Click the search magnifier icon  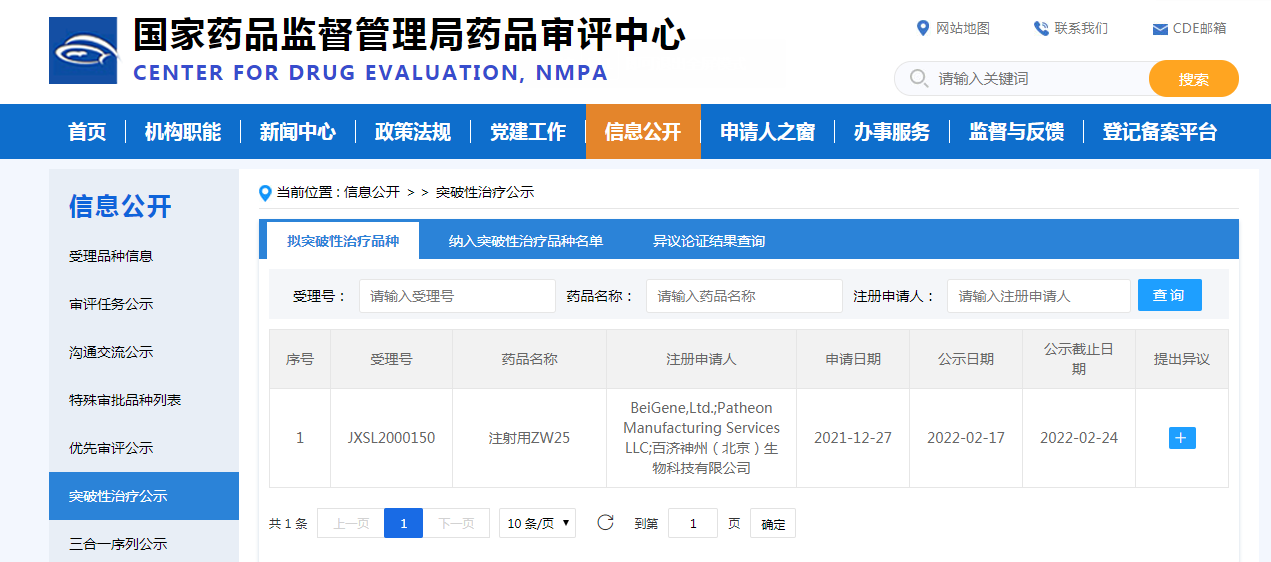(917, 78)
